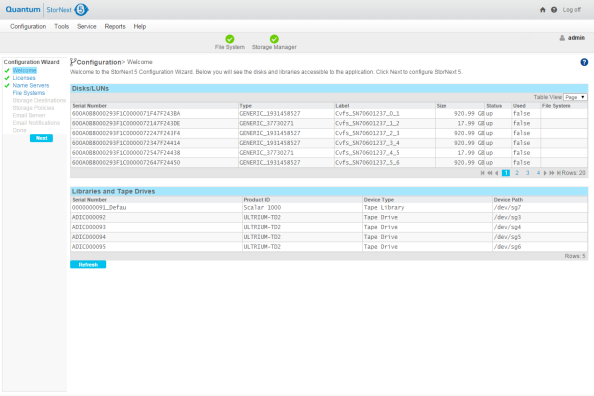Click label Cvfs_SN70601237_4_5
This screenshot has height=396, width=594.
coord(367,153)
